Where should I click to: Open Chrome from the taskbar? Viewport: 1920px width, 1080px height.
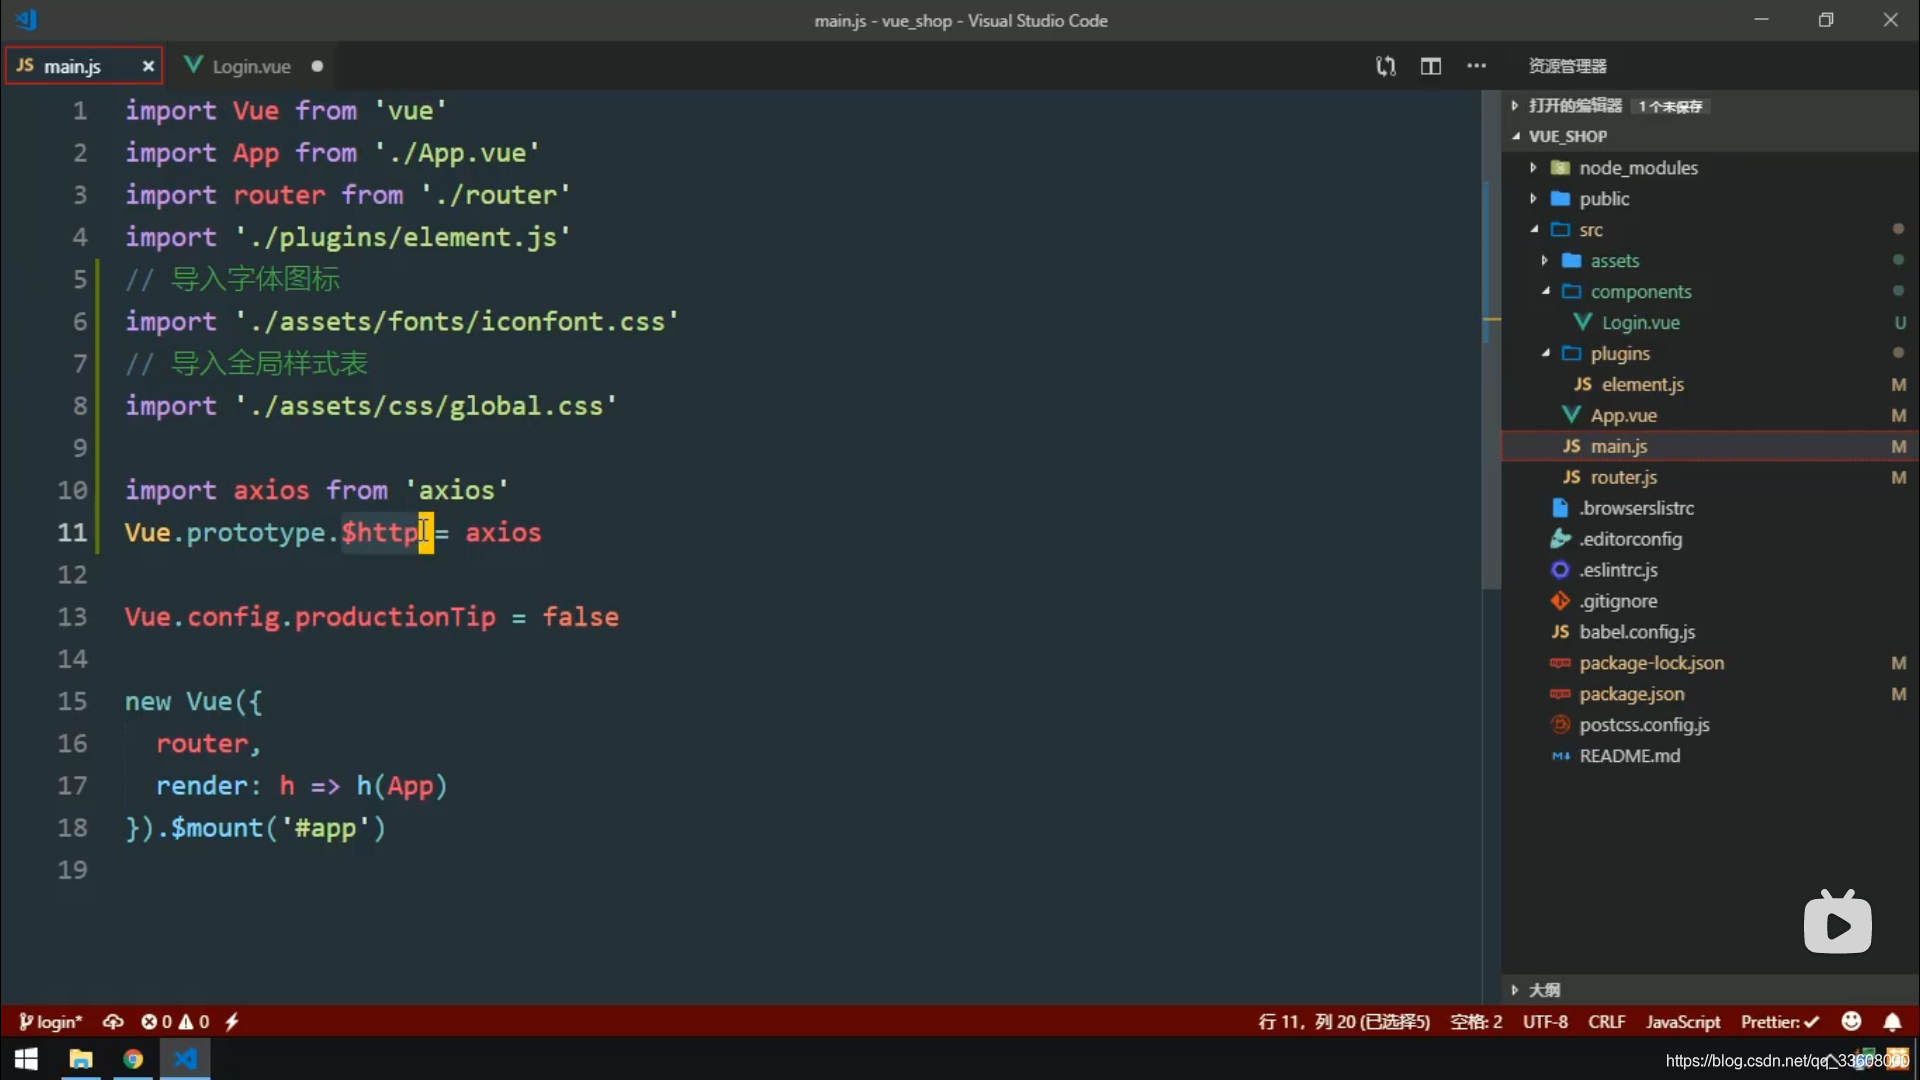pos(133,1058)
